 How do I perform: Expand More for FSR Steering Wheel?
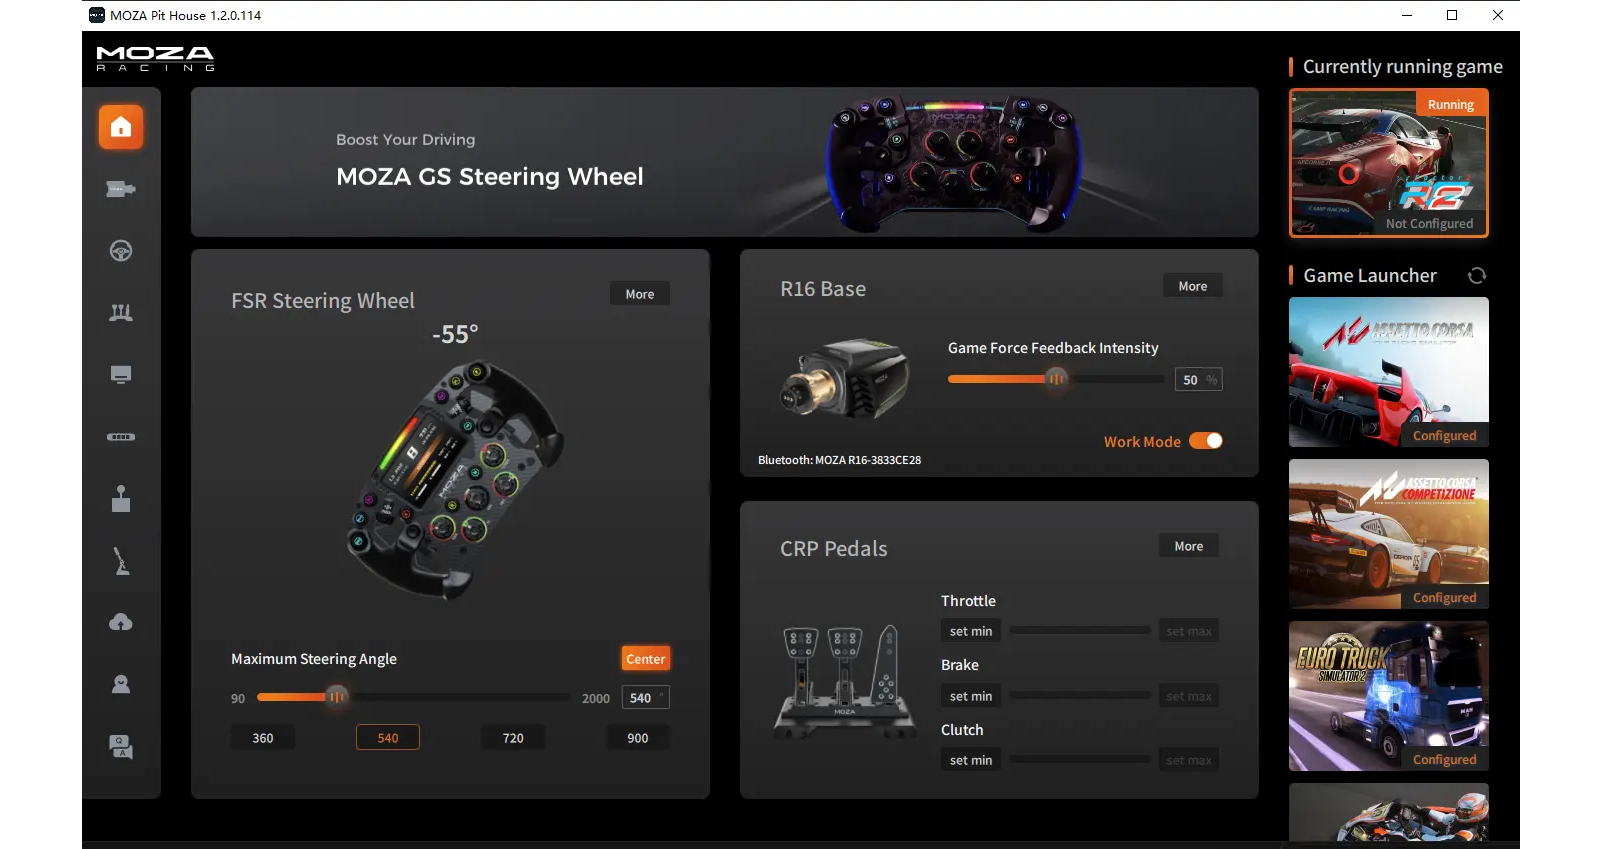640,294
